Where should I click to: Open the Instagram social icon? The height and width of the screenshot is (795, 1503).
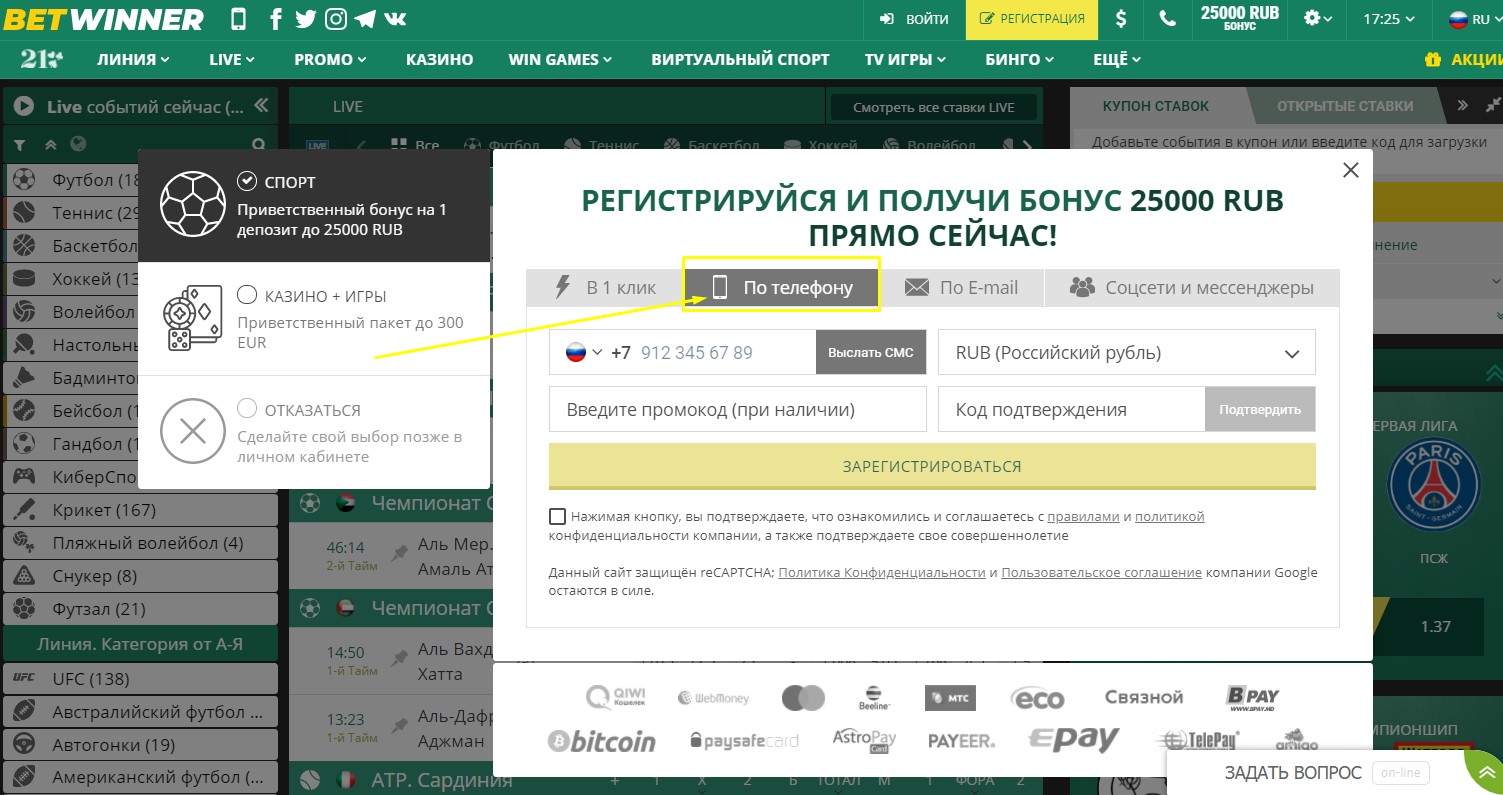click(337, 19)
